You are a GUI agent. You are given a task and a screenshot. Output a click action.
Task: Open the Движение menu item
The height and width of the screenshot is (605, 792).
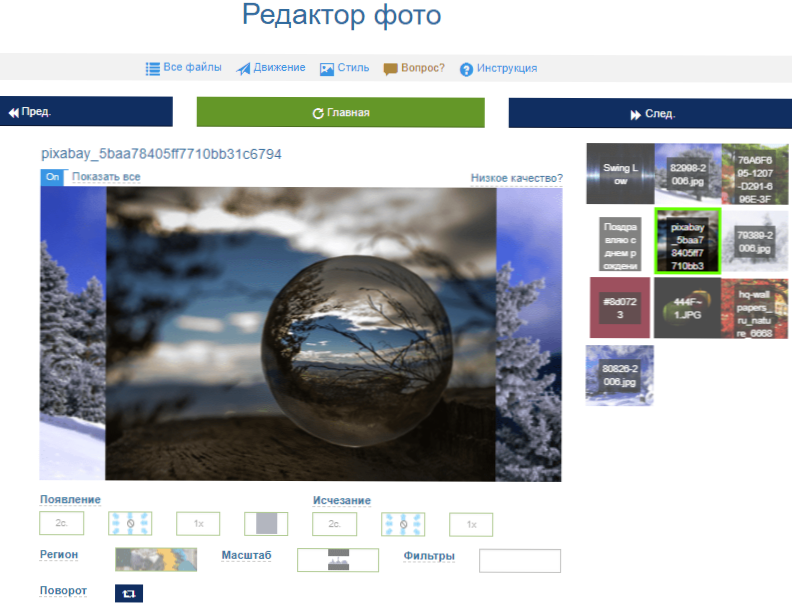pos(271,68)
